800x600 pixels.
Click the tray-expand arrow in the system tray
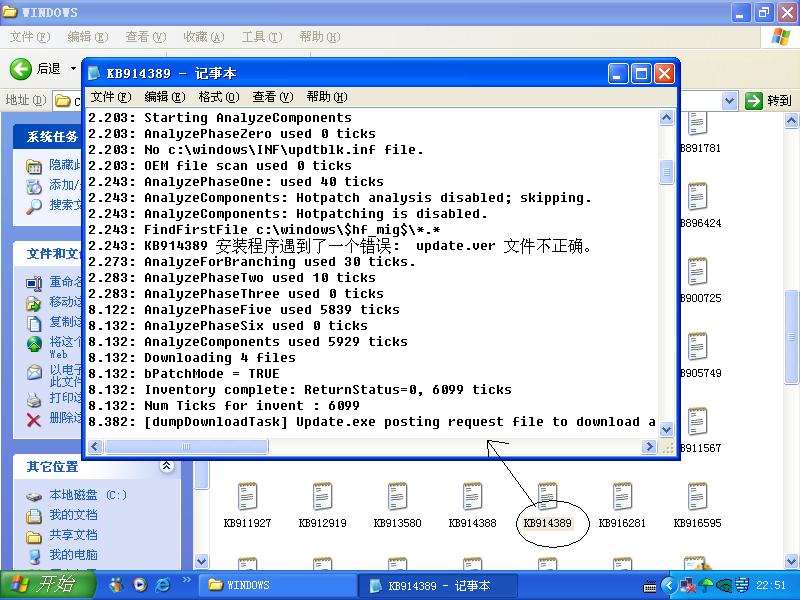669,585
